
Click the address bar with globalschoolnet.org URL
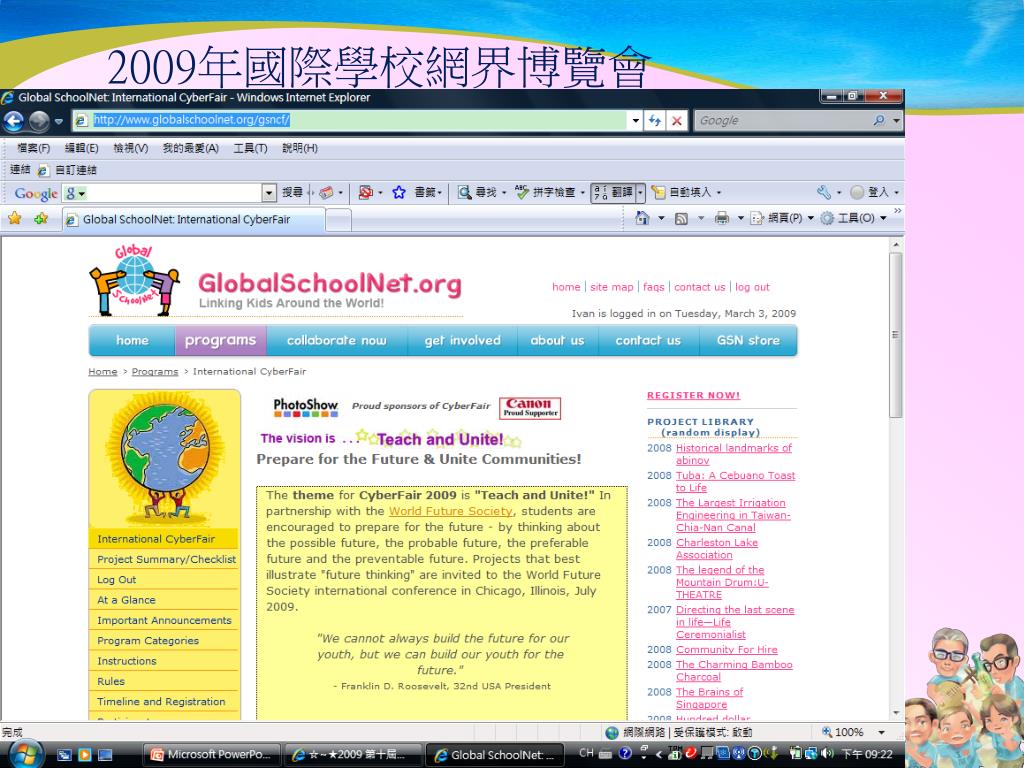pos(349,120)
